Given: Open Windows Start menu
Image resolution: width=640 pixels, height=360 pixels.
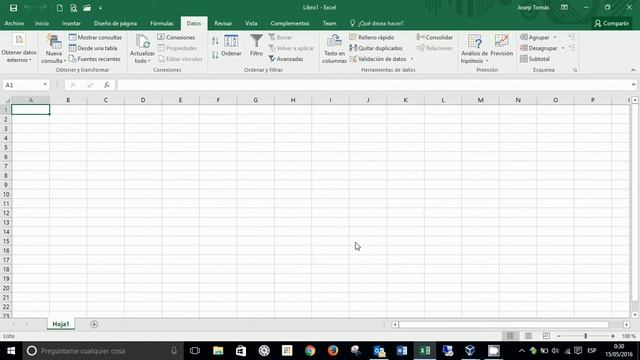Looking at the screenshot, I should [x=11, y=351].
